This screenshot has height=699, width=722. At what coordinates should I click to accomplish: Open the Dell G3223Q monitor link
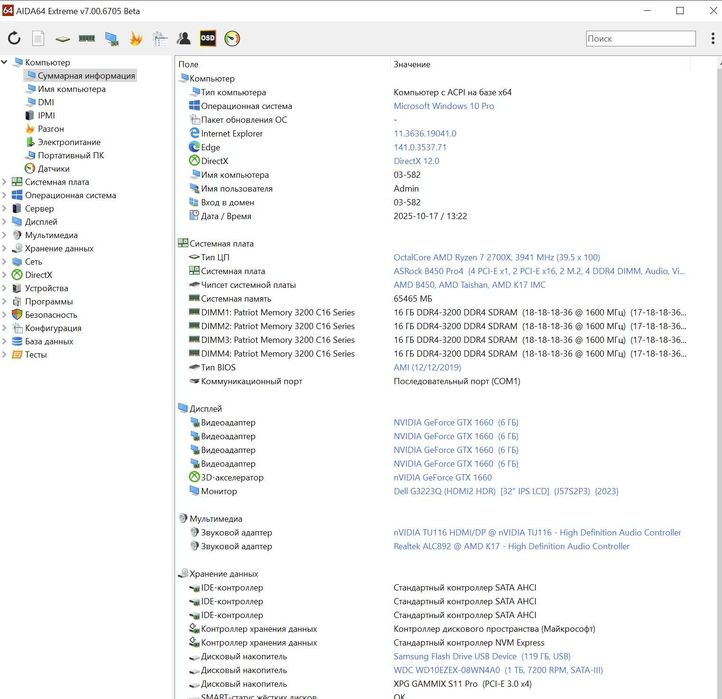pyautogui.click(x=506, y=491)
